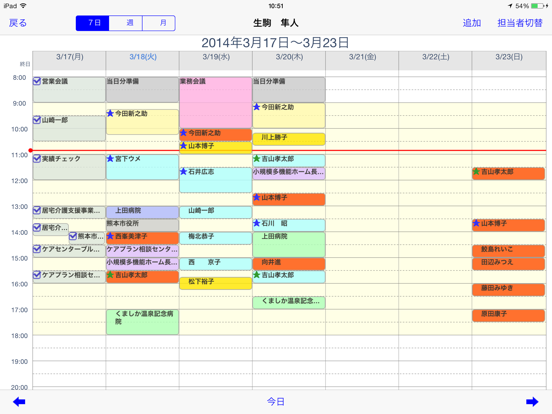Open 川上勝子 appointment on 3/20

coord(289,139)
